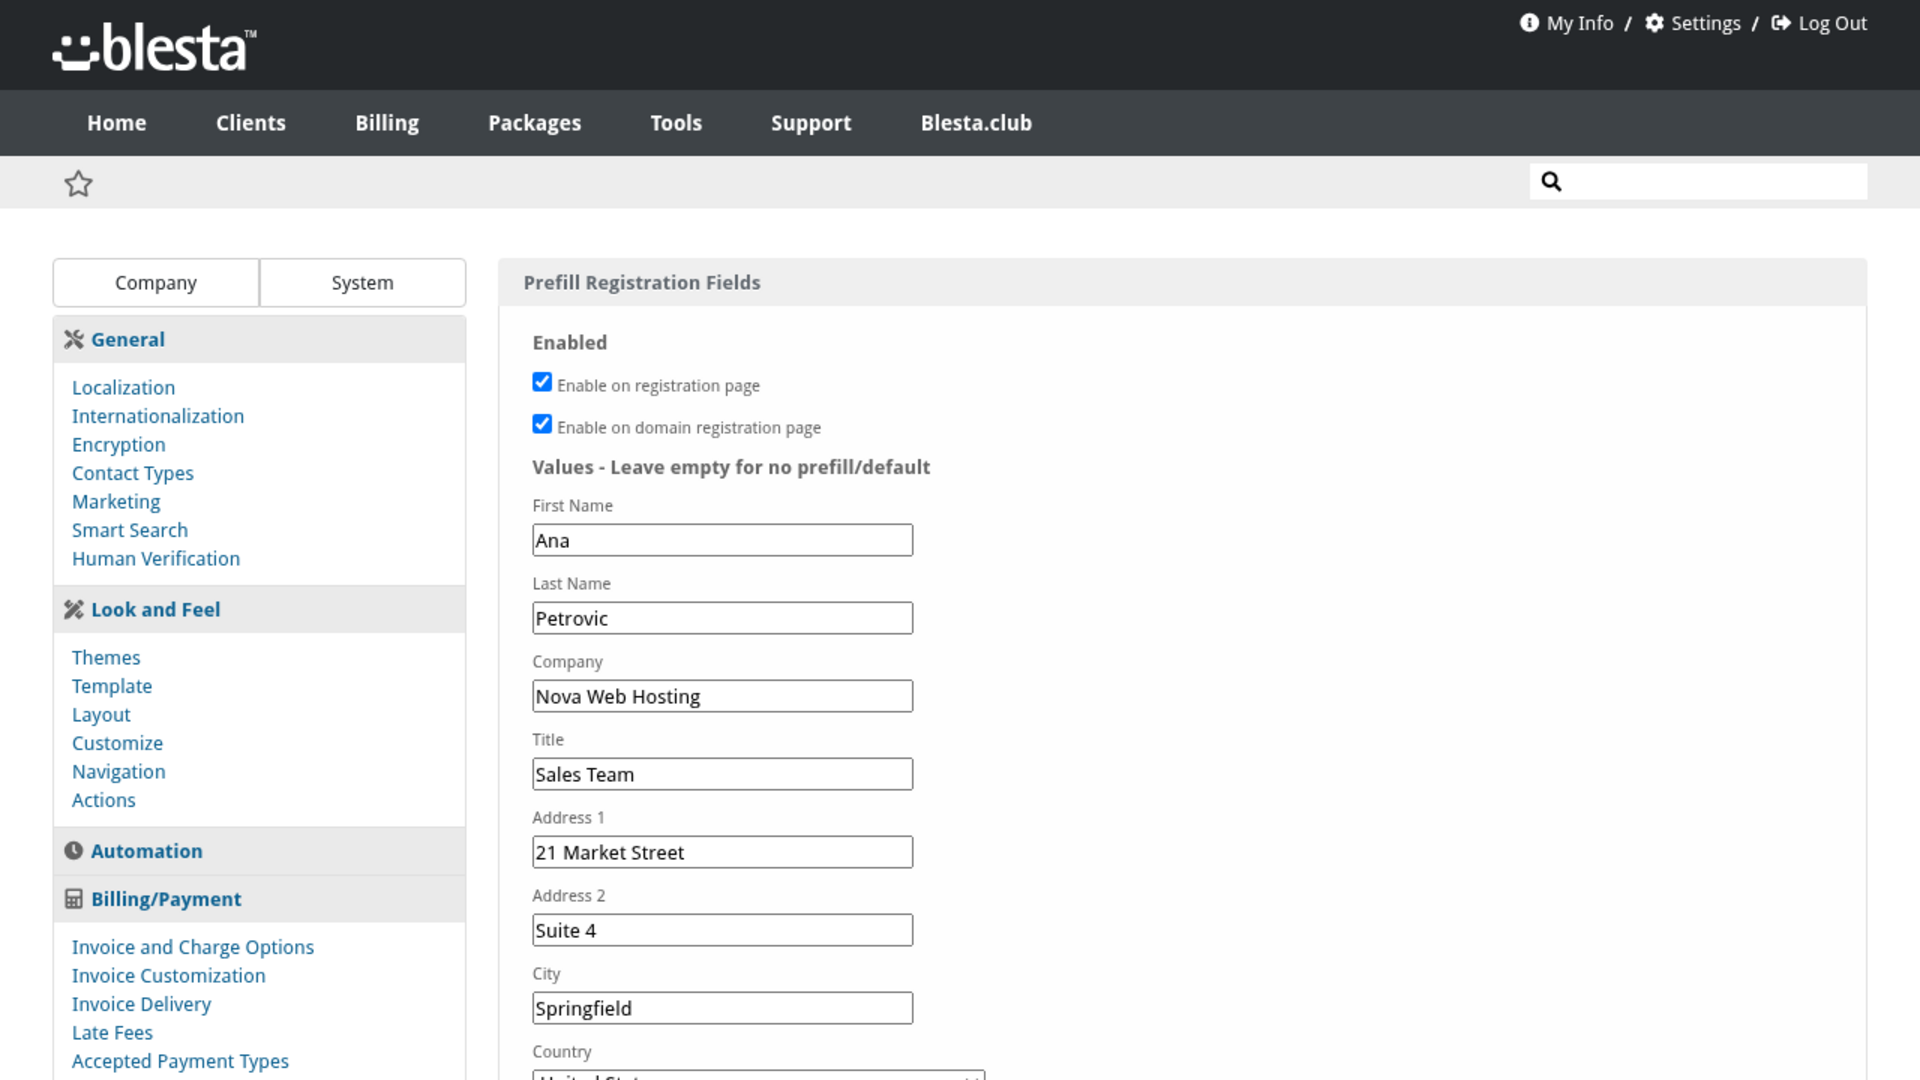Click the Last Name field
Viewport: 1920px width, 1080px height.
[722, 618]
